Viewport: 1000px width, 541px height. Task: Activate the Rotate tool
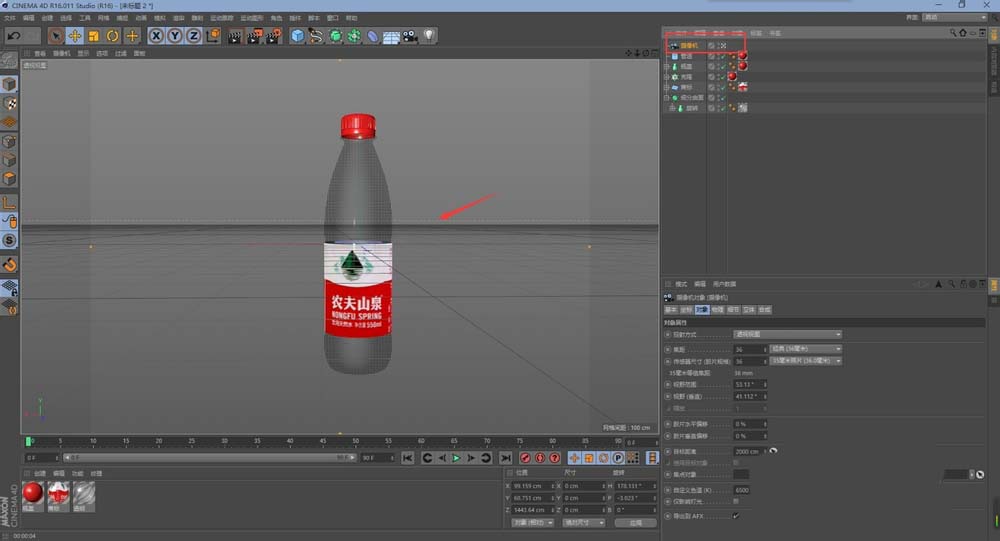click(x=112, y=36)
